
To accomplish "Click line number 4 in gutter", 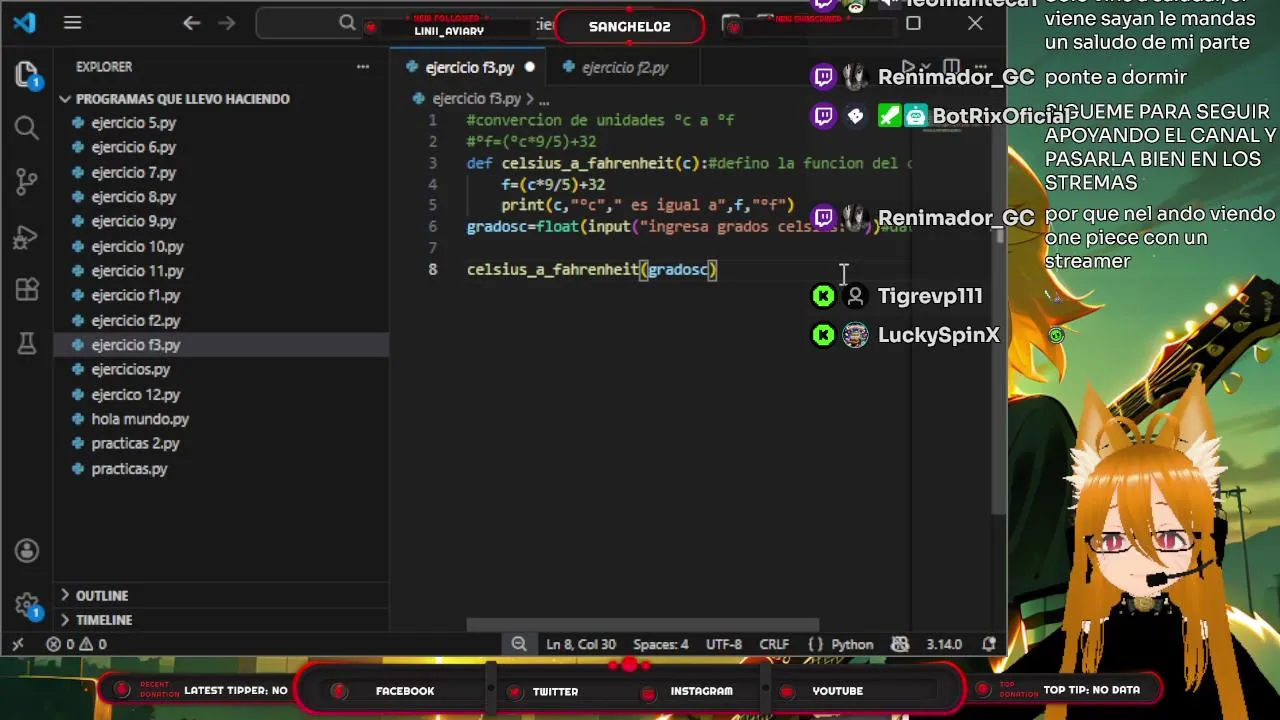I will (432, 184).
